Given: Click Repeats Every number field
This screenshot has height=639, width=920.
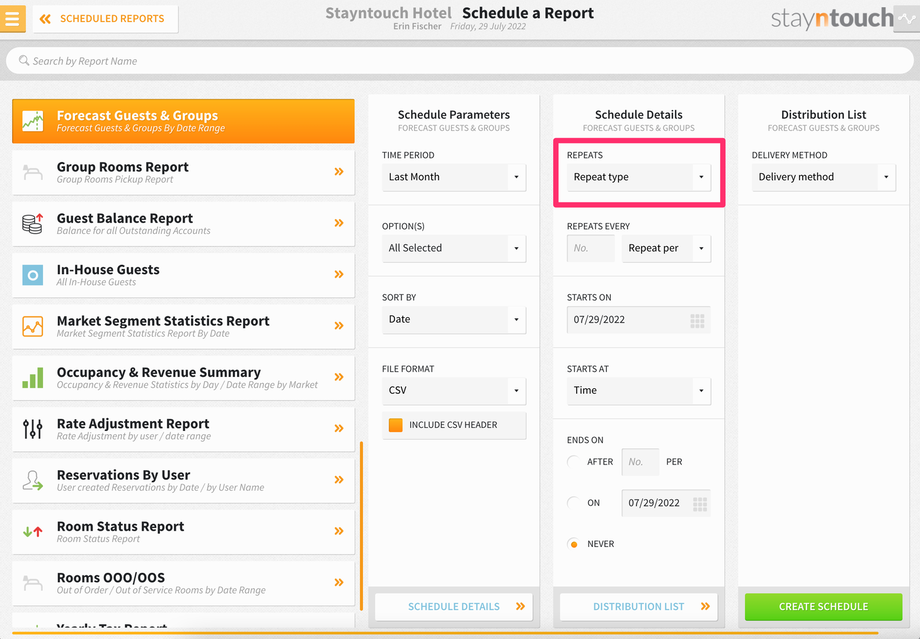Looking at the screenshot, I should point(590,248).
